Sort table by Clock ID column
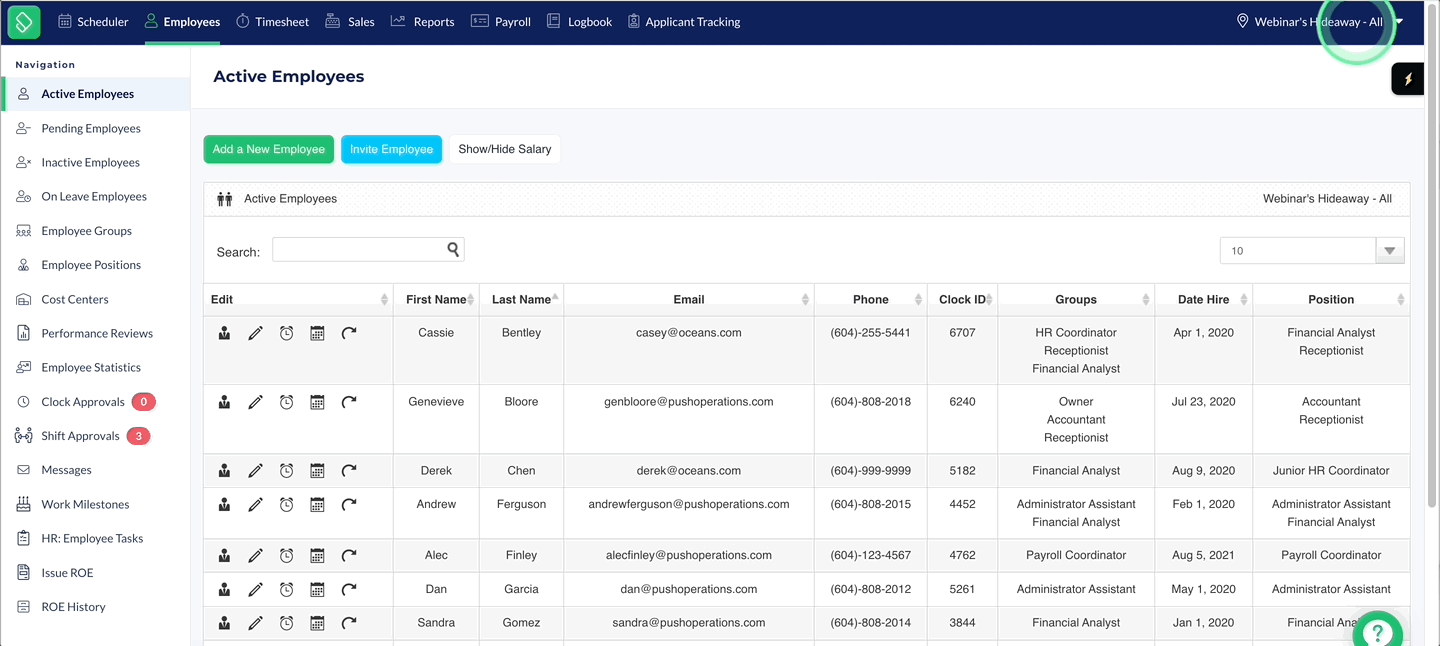 (x=962, y=299)
